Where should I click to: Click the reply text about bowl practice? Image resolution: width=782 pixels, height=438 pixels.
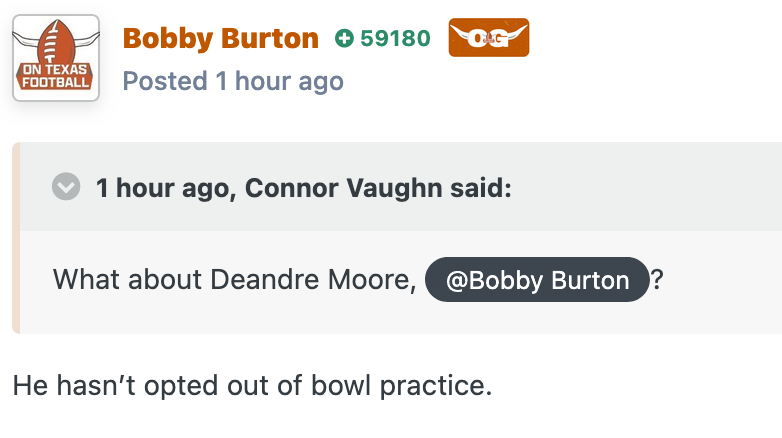click(x=252, y=385)
